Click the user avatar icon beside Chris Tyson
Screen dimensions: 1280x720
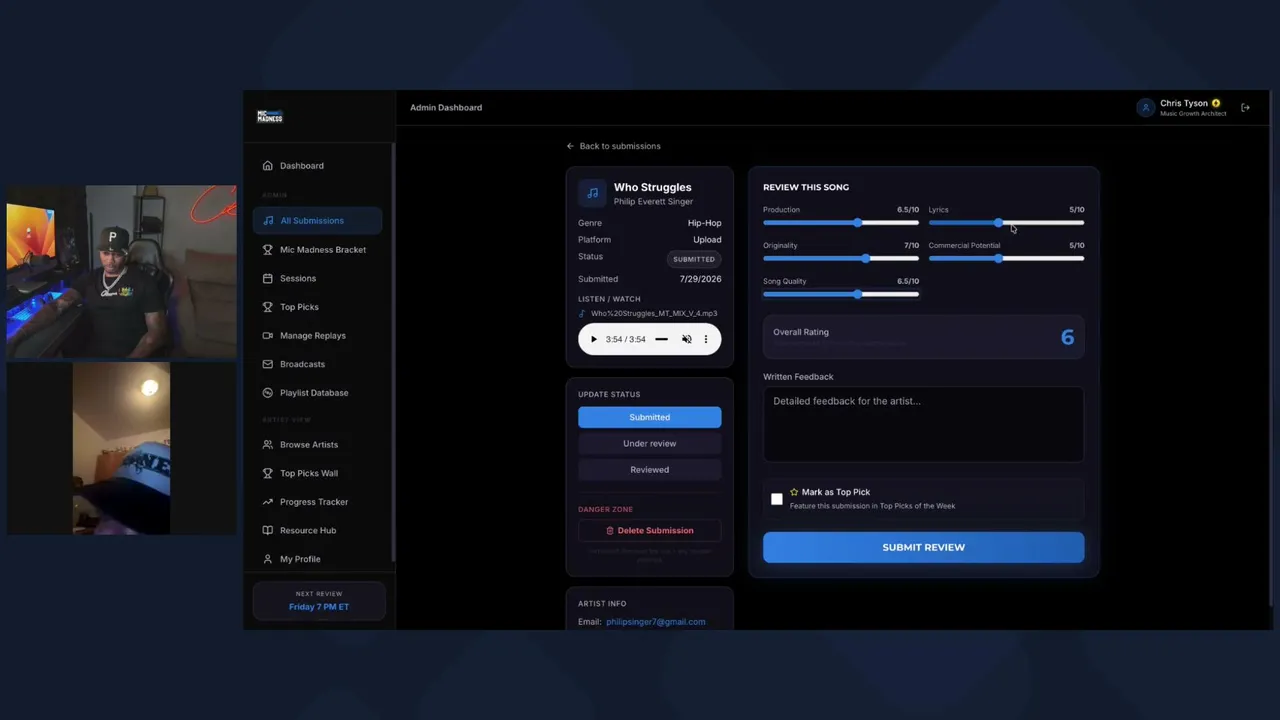click(x=1146, y=108)
